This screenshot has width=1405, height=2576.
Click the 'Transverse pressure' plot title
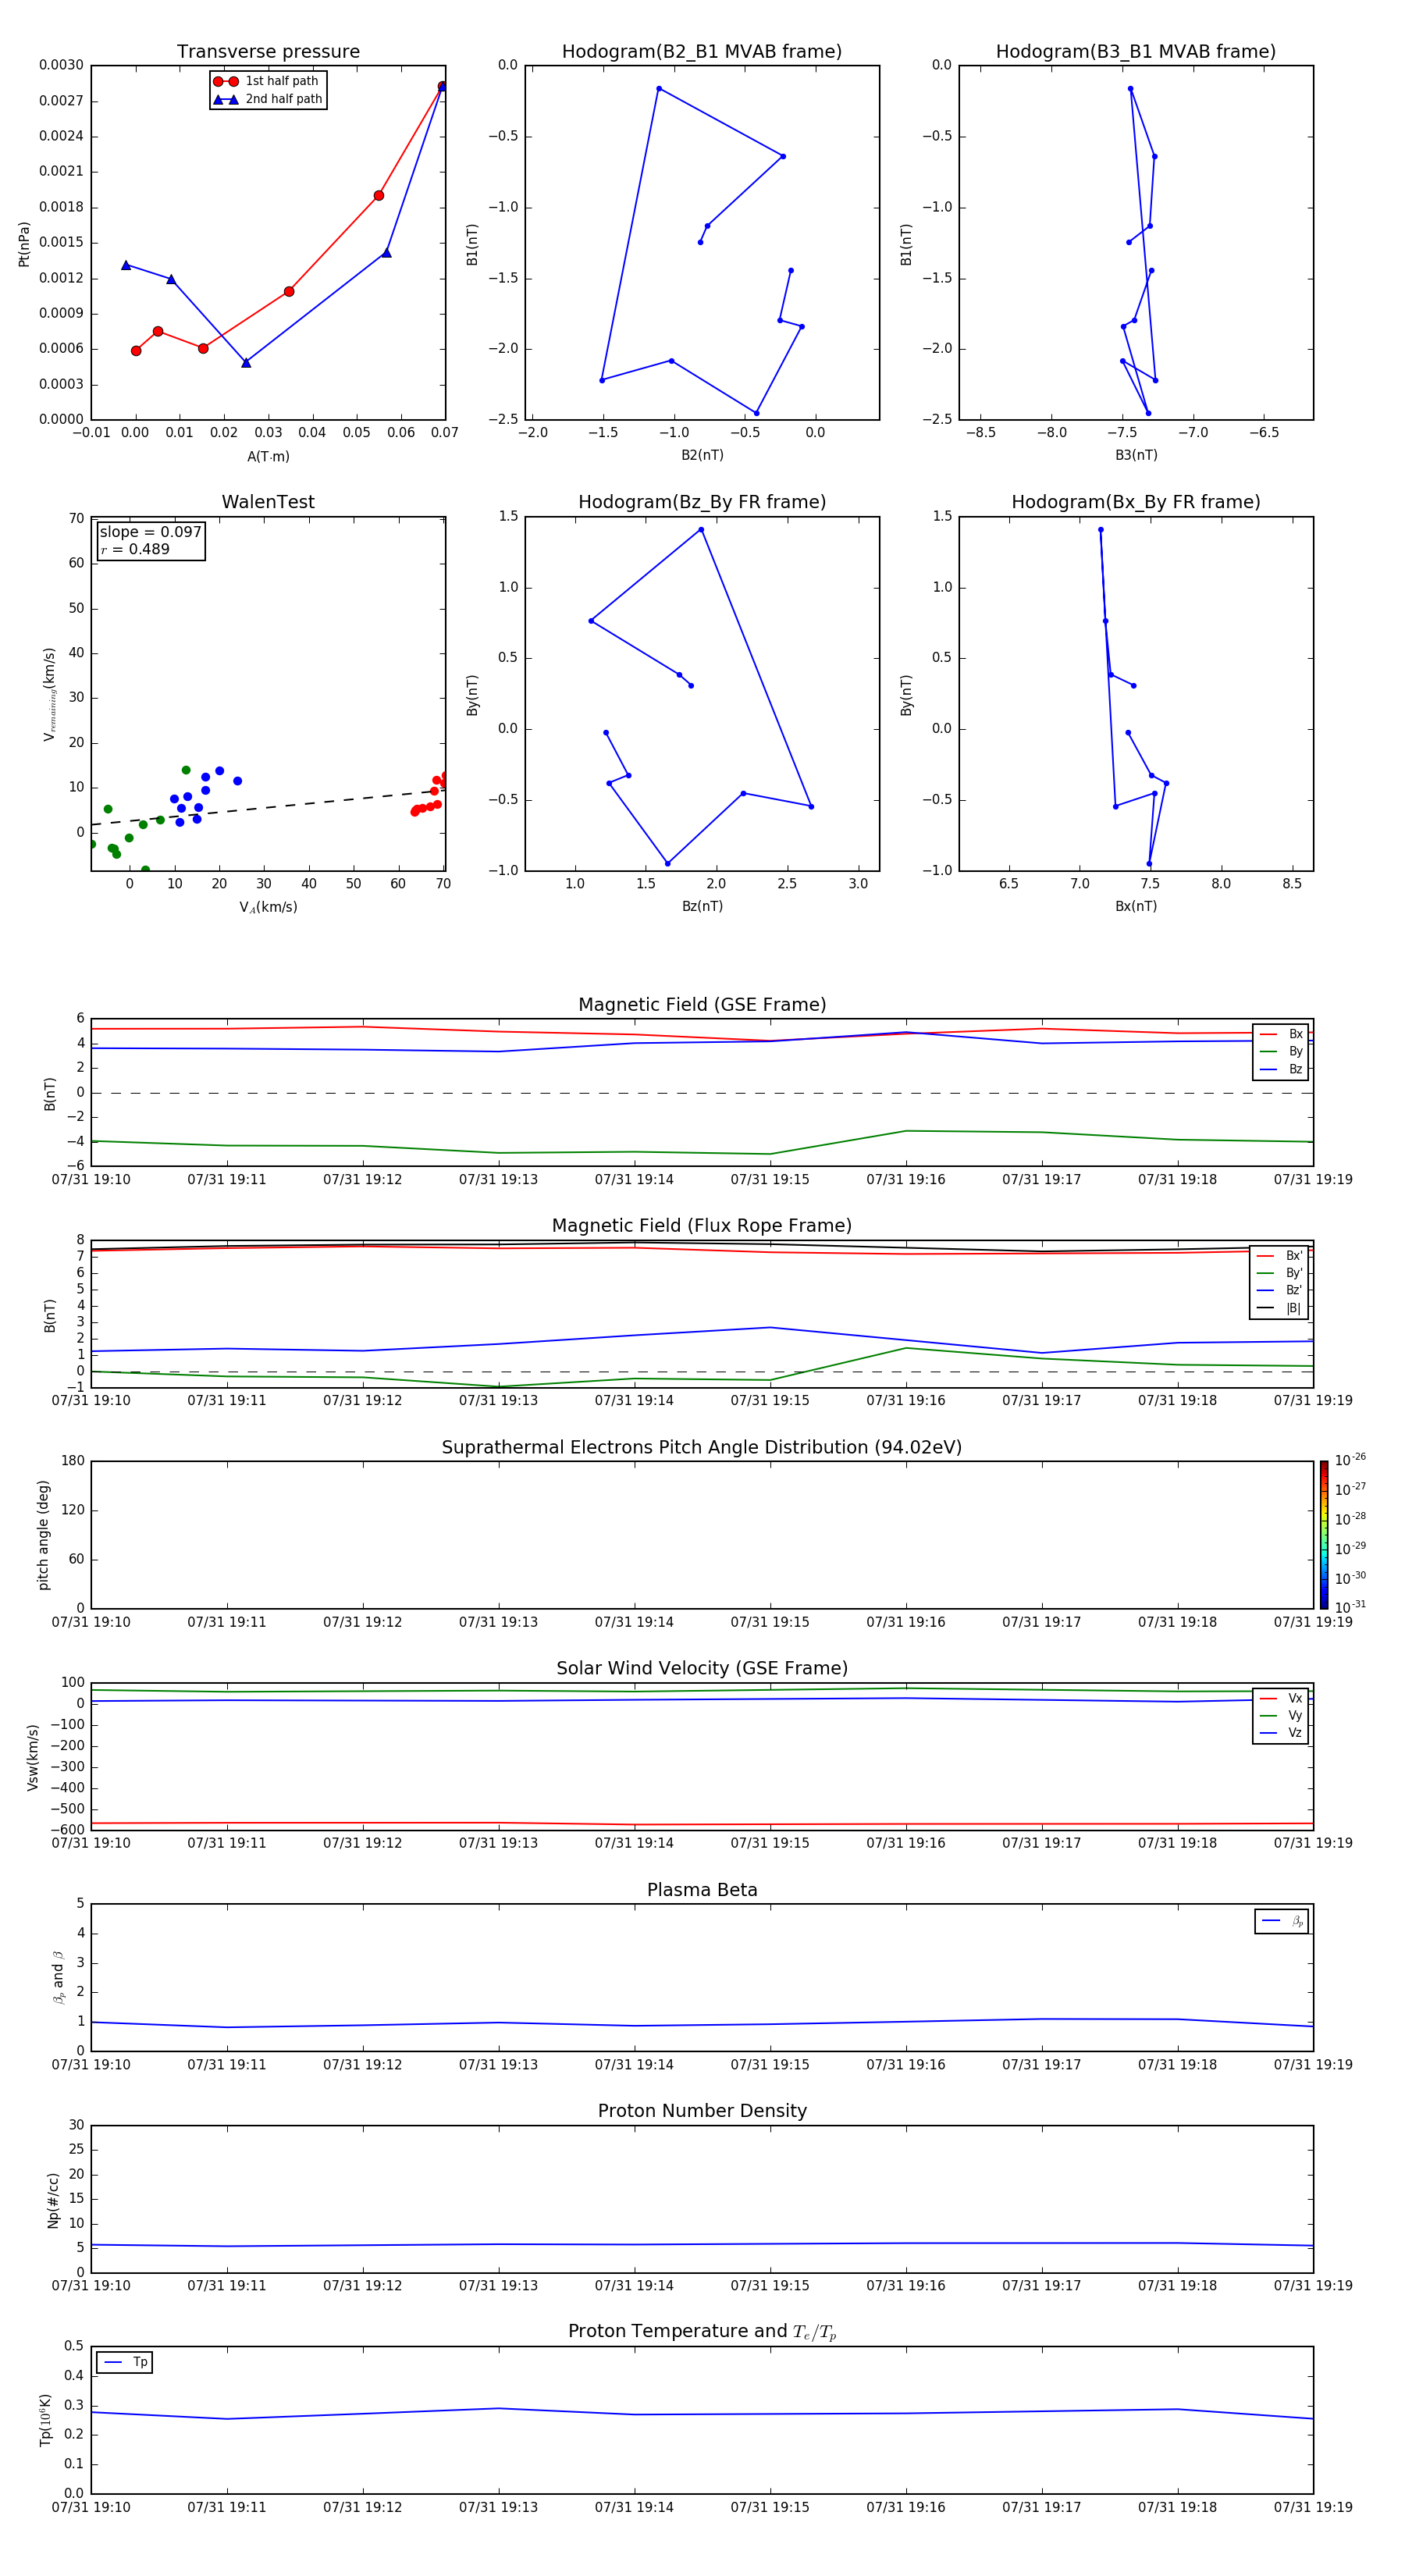coord(268,52)
